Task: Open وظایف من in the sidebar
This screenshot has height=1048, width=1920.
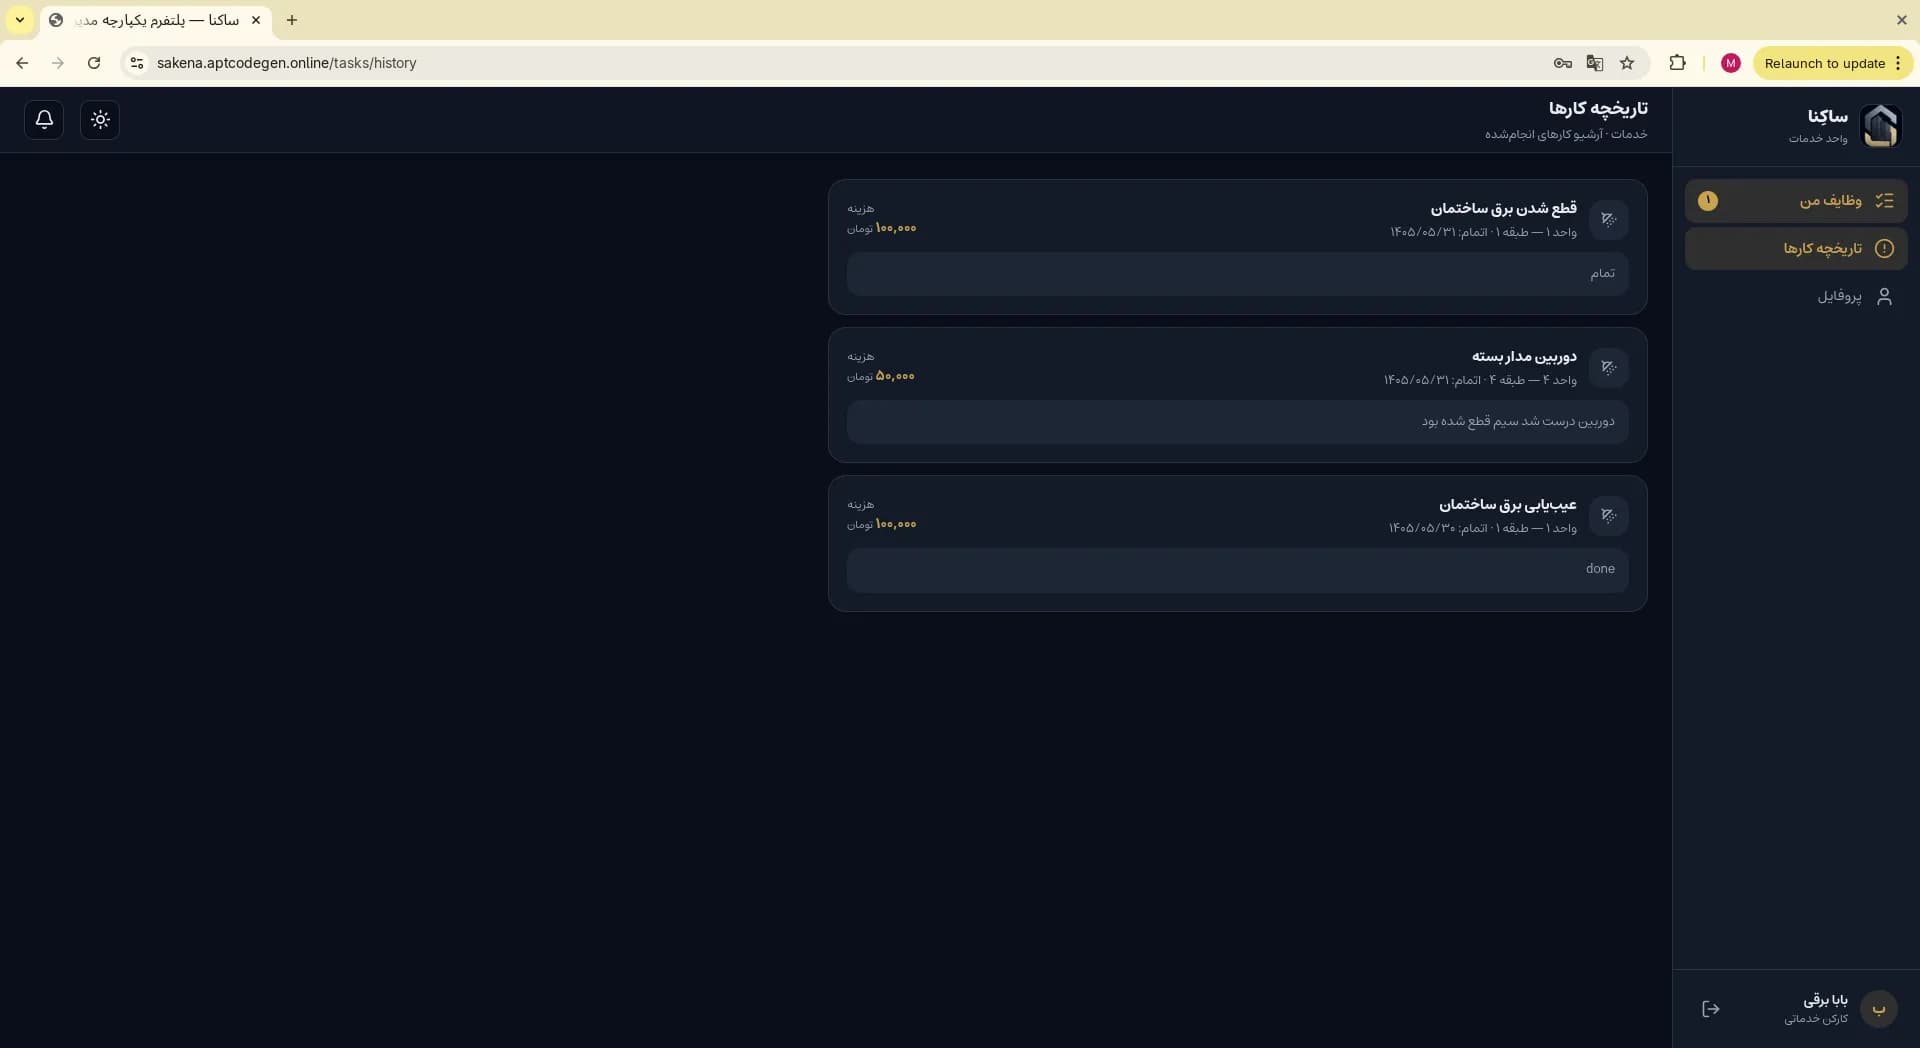Action: [x=1796, y=201]
